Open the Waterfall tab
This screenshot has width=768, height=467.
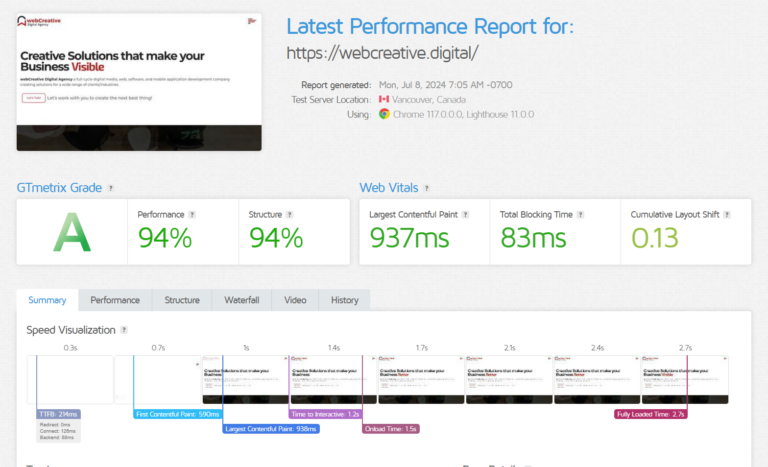pyautogui.click(x=241, y=300)
